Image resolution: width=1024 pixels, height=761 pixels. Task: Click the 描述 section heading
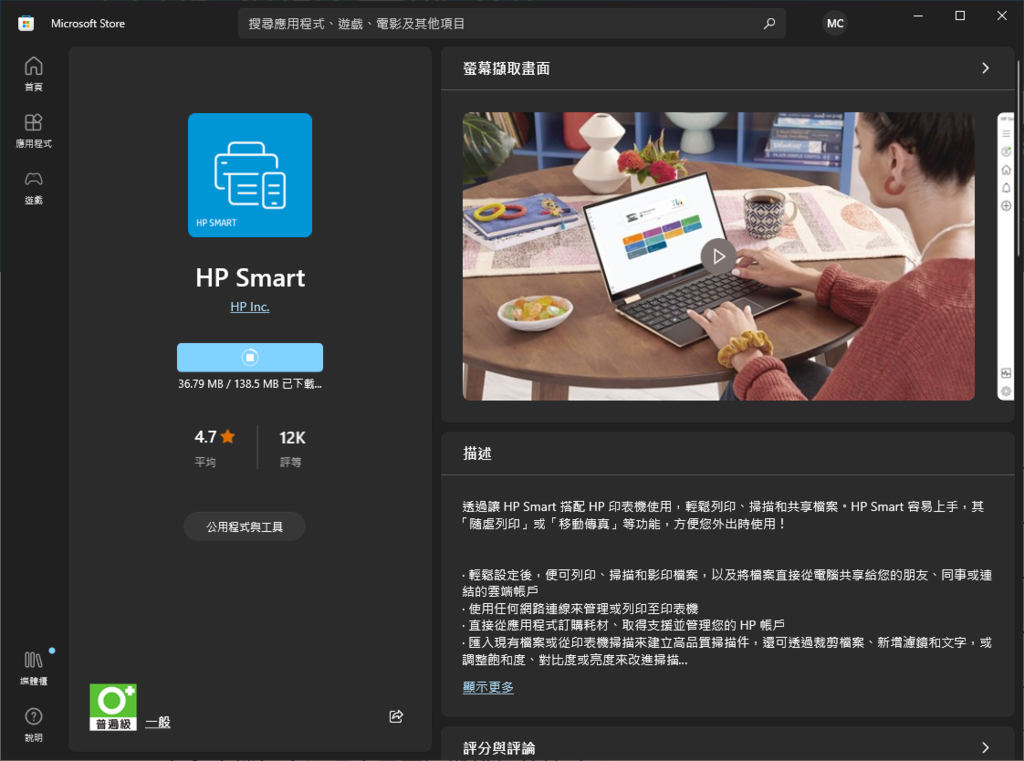[x=477, y=453]
